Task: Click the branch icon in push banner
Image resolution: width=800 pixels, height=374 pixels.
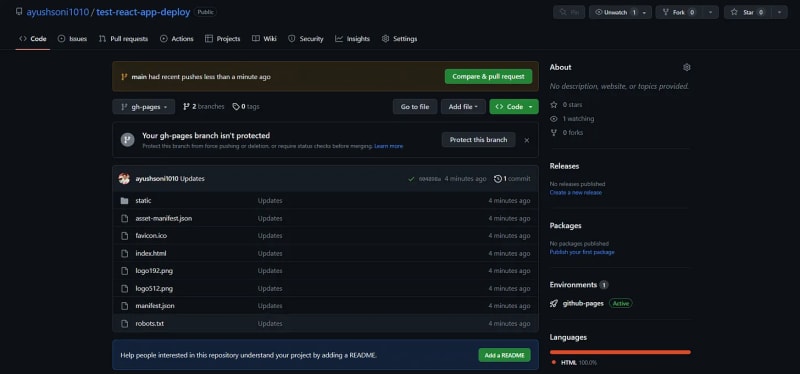Action: pyautogui.click(x=124, y=77)
